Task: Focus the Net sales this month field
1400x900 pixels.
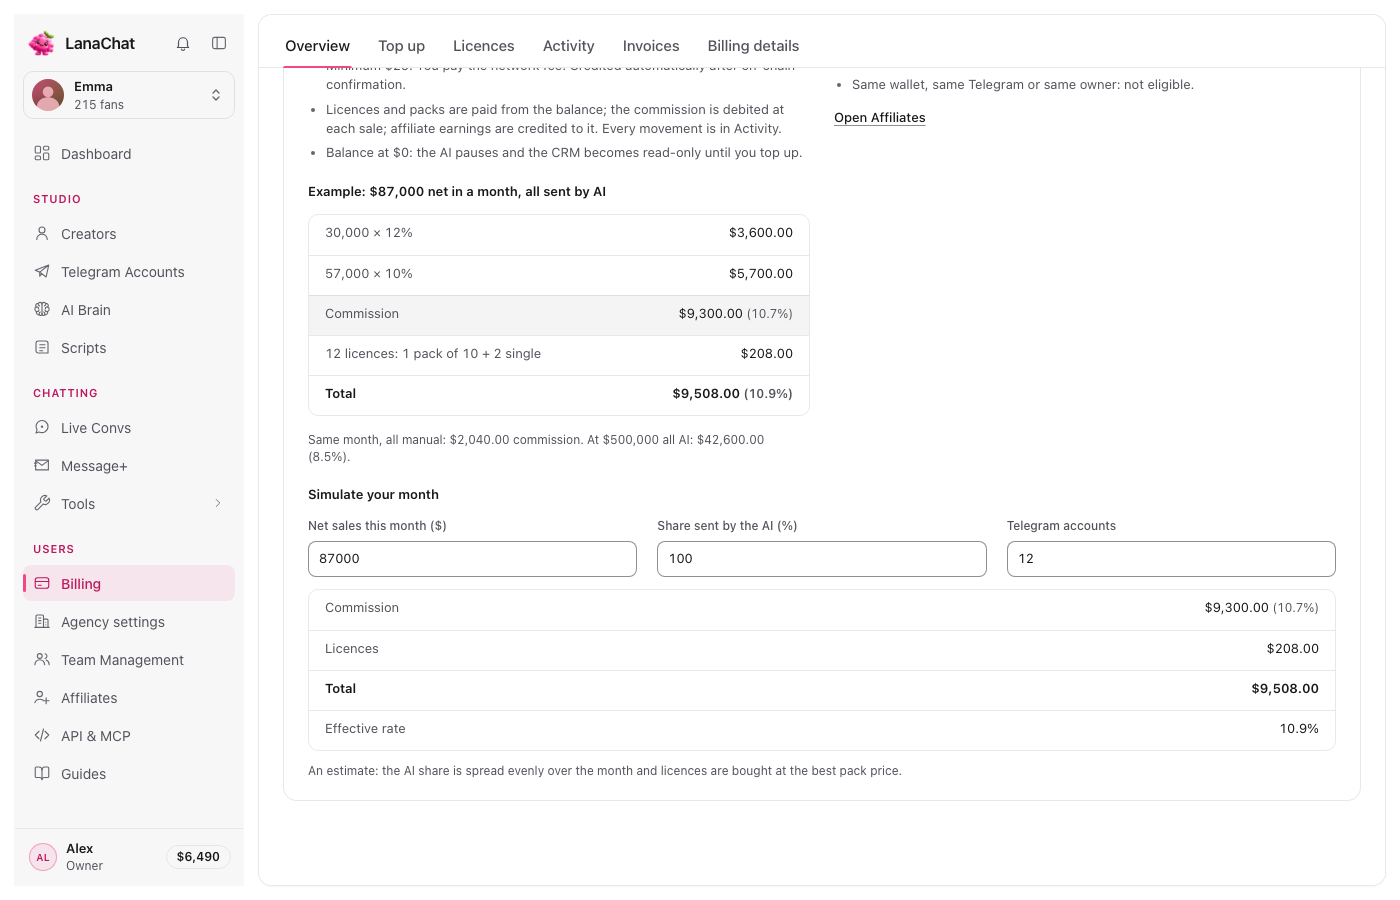Action: point(472,559)
